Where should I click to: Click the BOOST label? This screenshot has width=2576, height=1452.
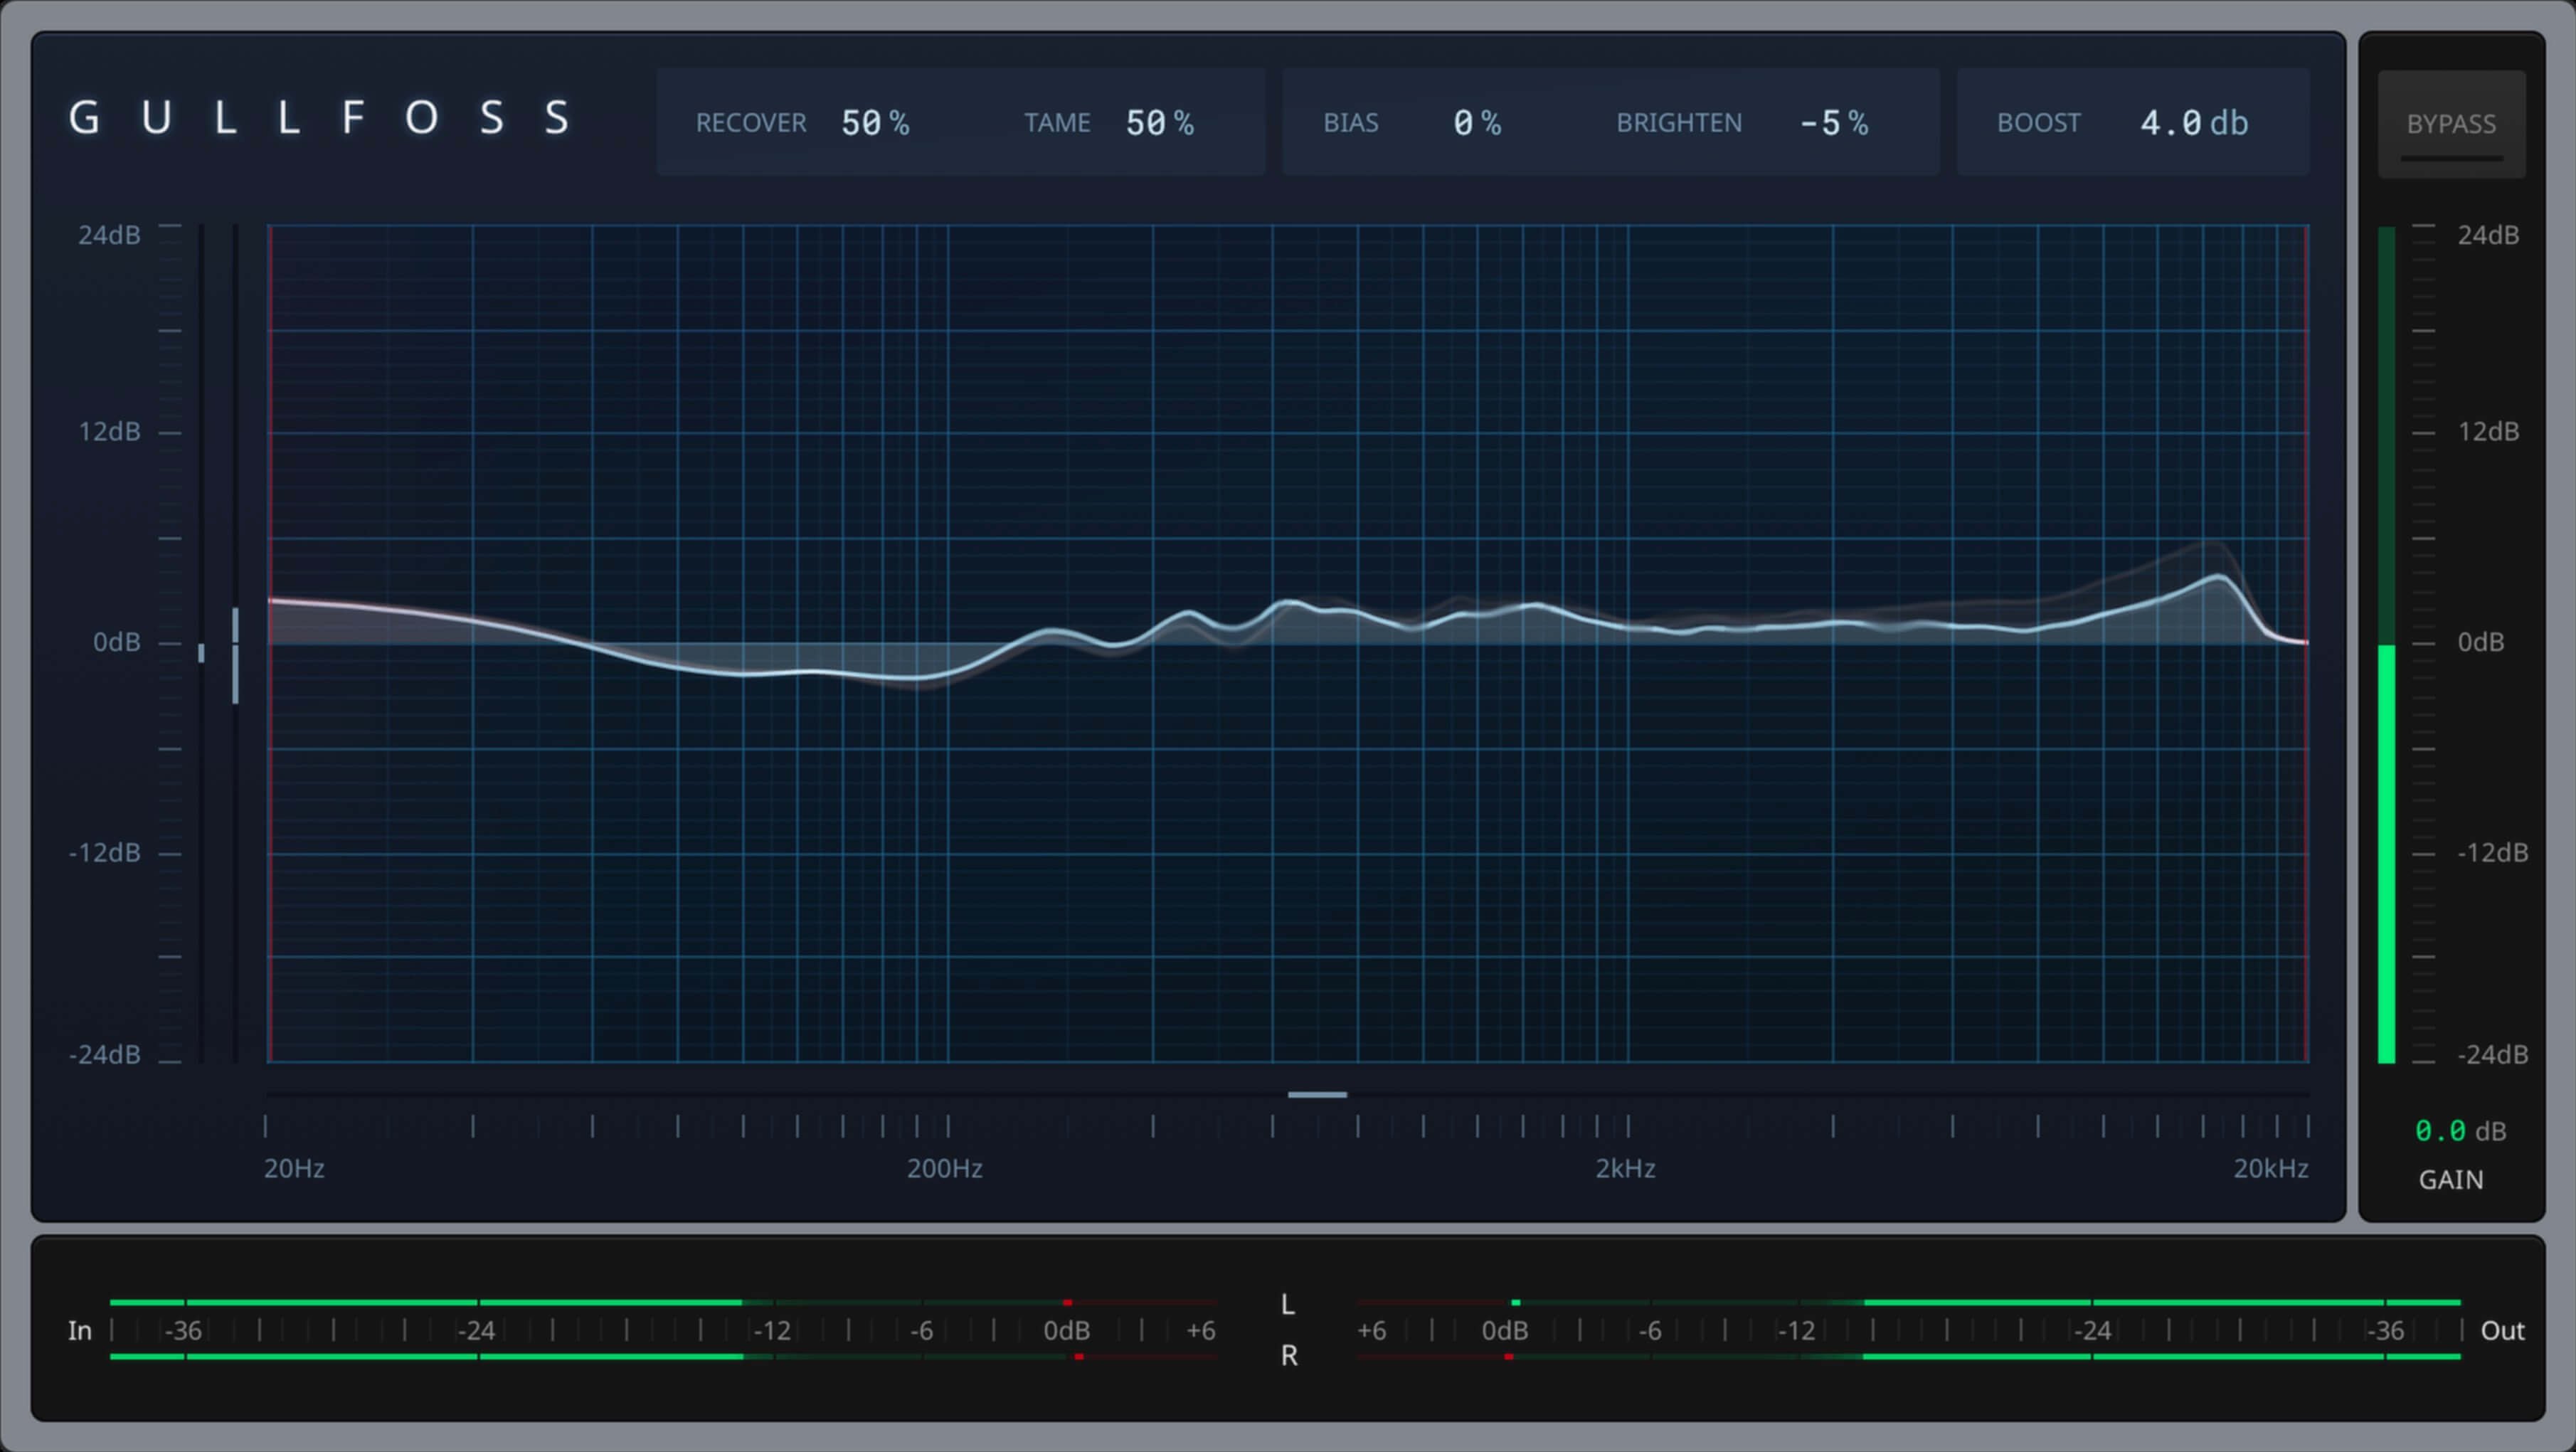(2038, 123)
